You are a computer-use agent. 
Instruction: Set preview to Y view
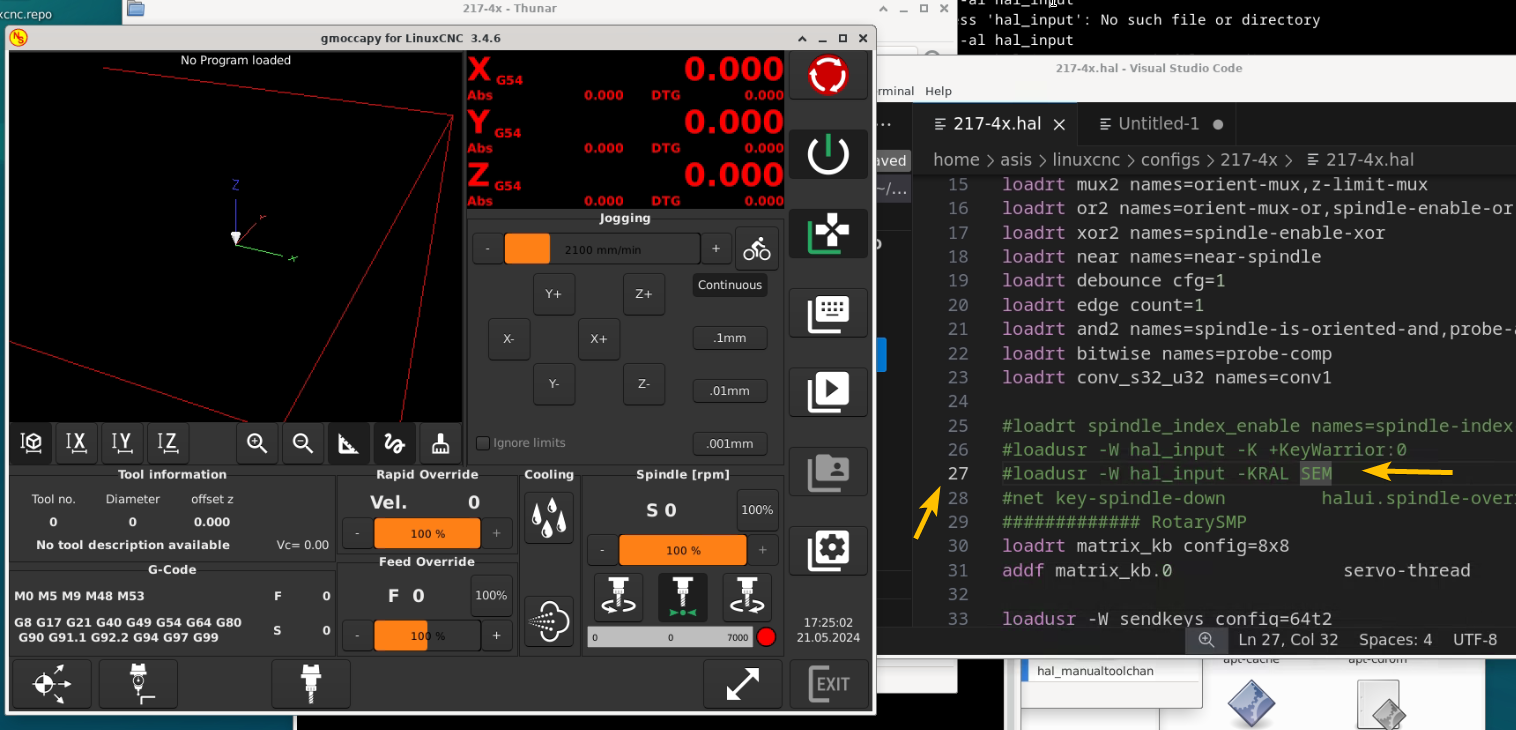122,443
